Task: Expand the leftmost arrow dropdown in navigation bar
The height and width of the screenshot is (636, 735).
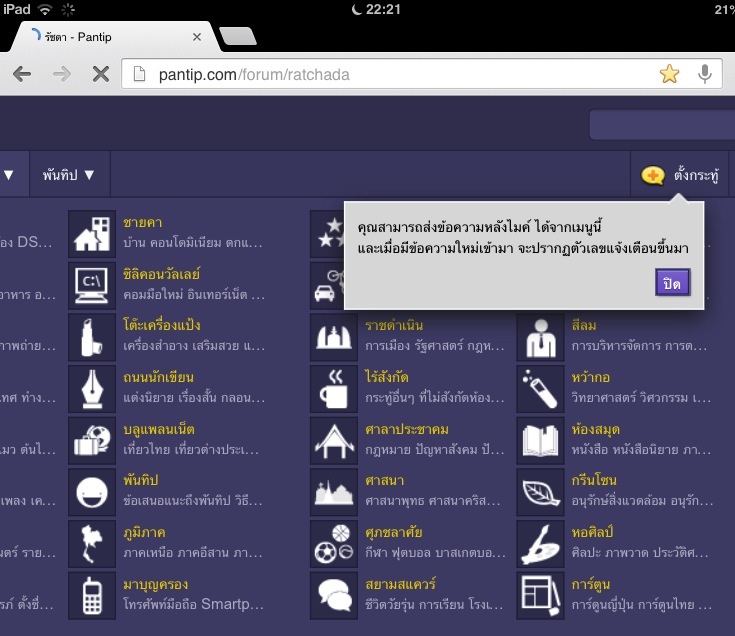Action: tap(8, 174)
